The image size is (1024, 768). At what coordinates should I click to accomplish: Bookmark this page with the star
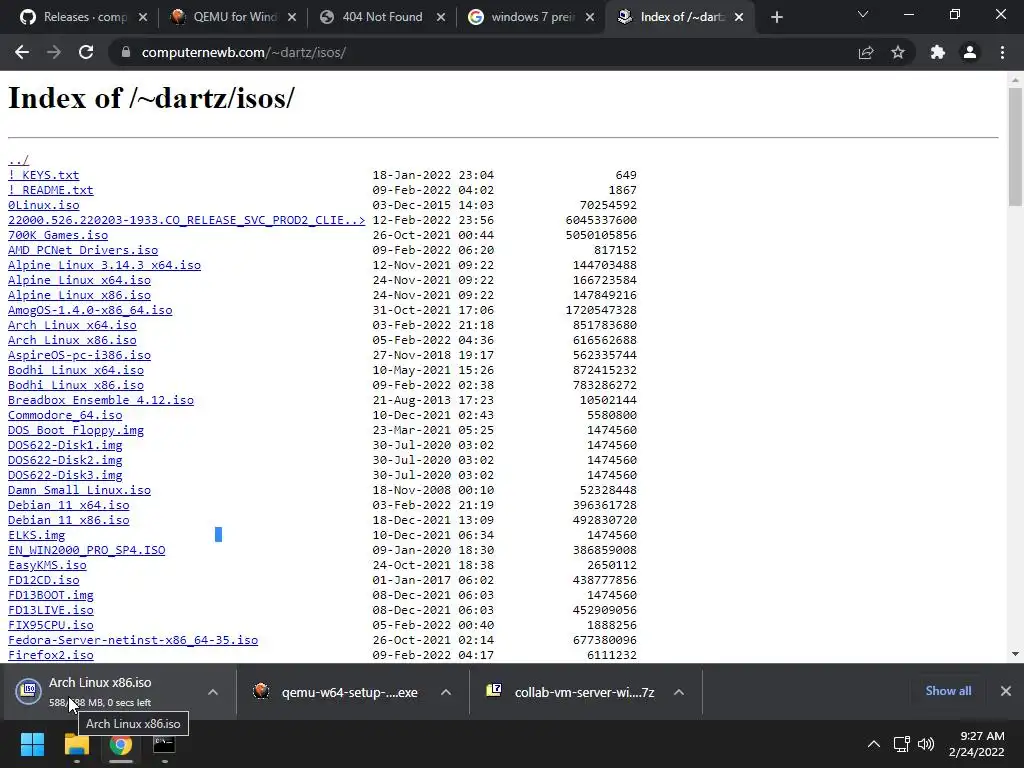tap(898, 52)
